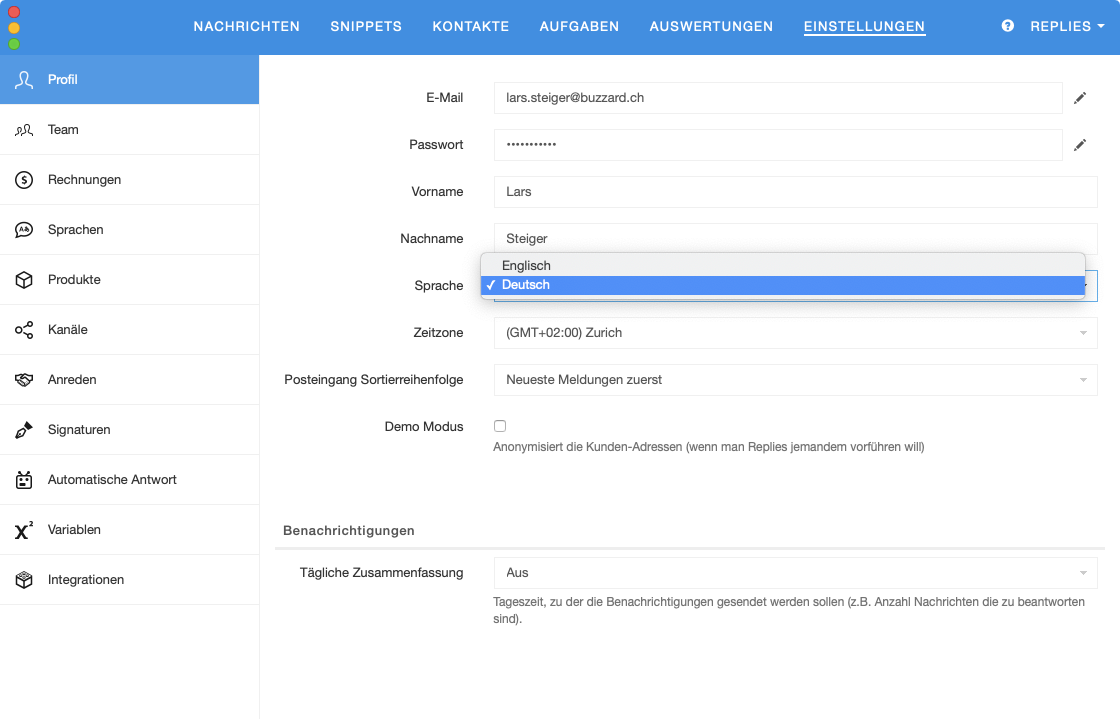
Task: Open Anreden via the handshake icon
Action: 24,380
